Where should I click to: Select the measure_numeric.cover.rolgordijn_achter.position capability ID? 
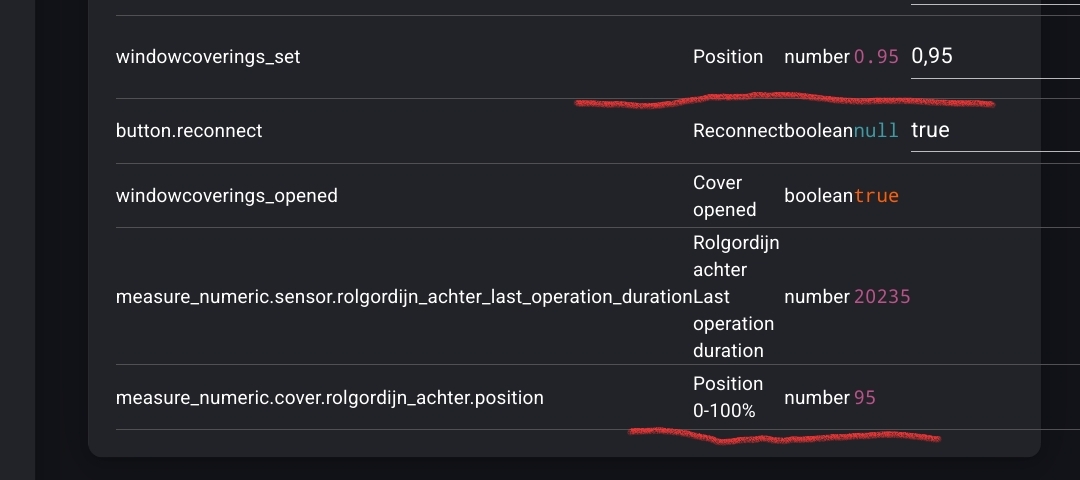[330, 398]
